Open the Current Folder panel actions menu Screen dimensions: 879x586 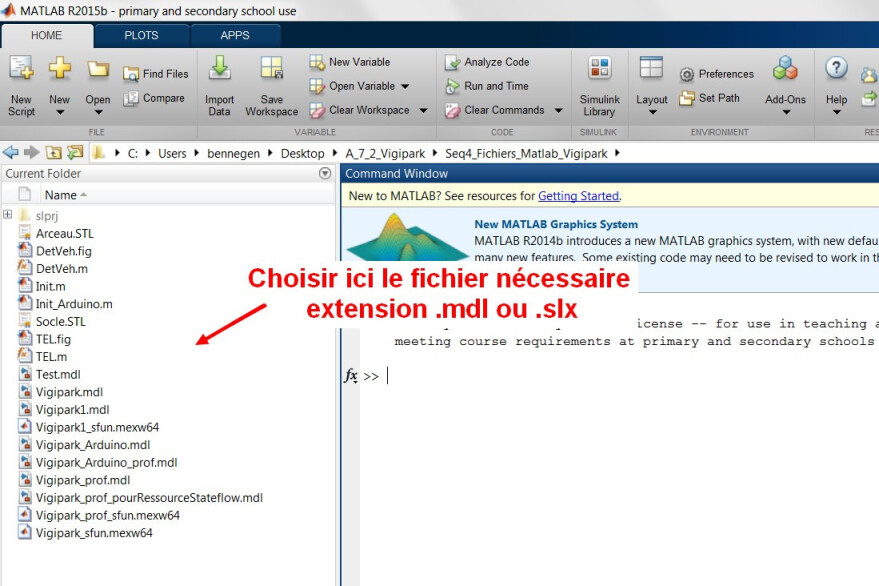[325, 173]
